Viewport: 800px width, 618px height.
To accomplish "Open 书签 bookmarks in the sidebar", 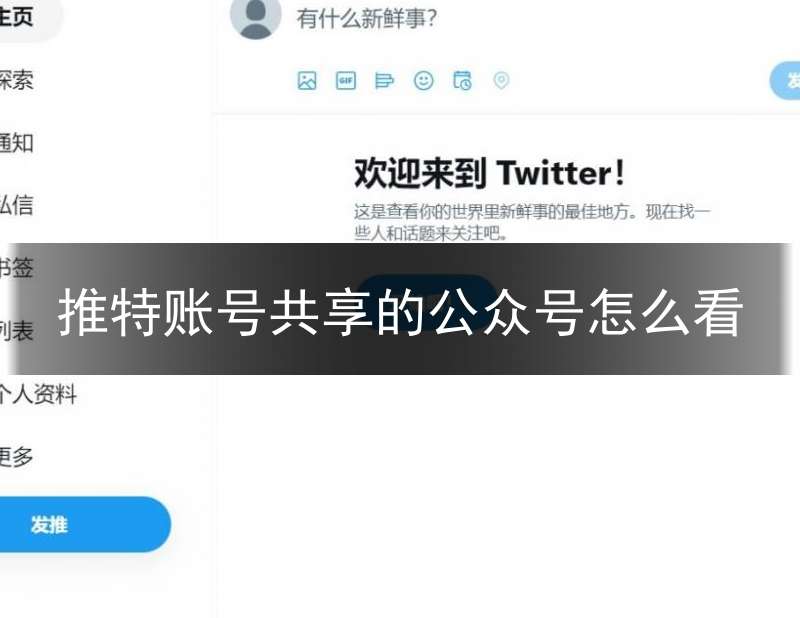I will (16, 268).
